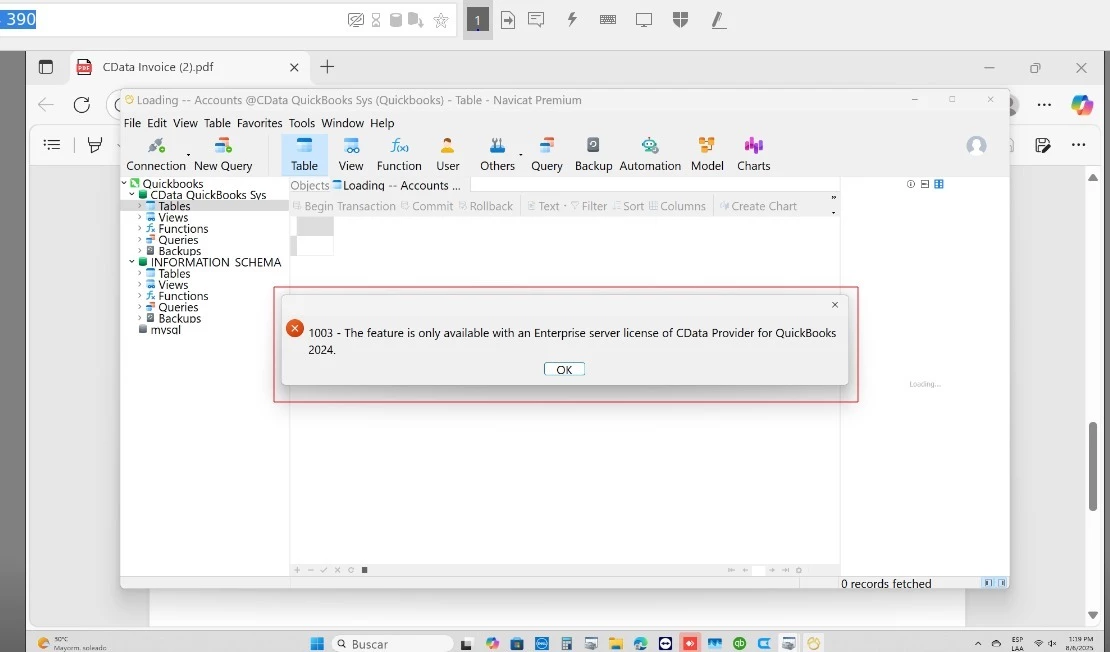Click Begin Transaction button

tap(344, 206)
